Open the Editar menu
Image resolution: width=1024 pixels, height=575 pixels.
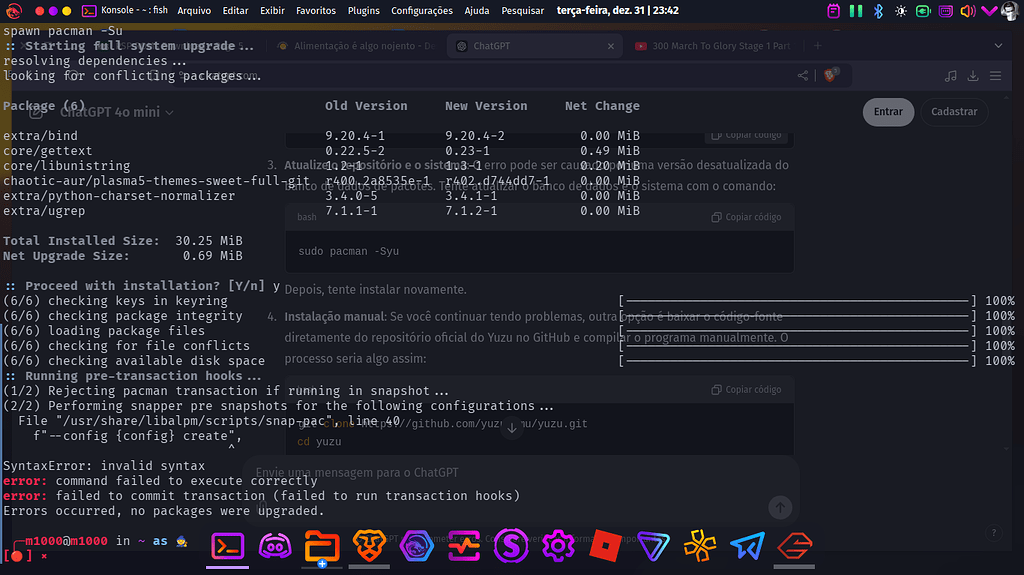pos(235,10)
